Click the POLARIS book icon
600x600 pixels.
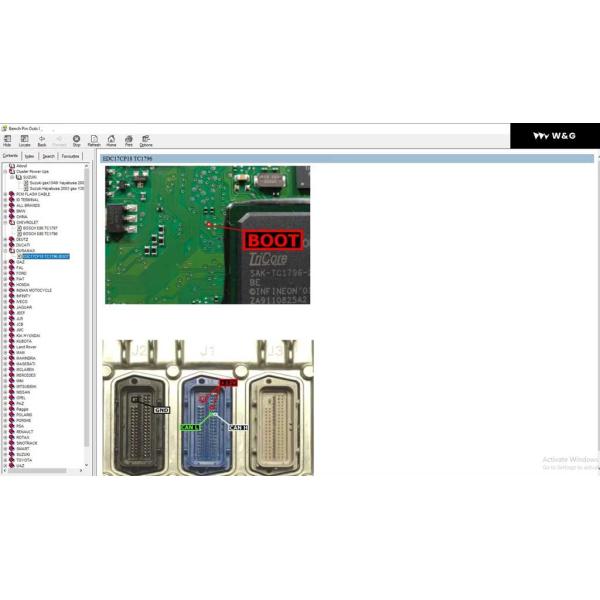12,415
